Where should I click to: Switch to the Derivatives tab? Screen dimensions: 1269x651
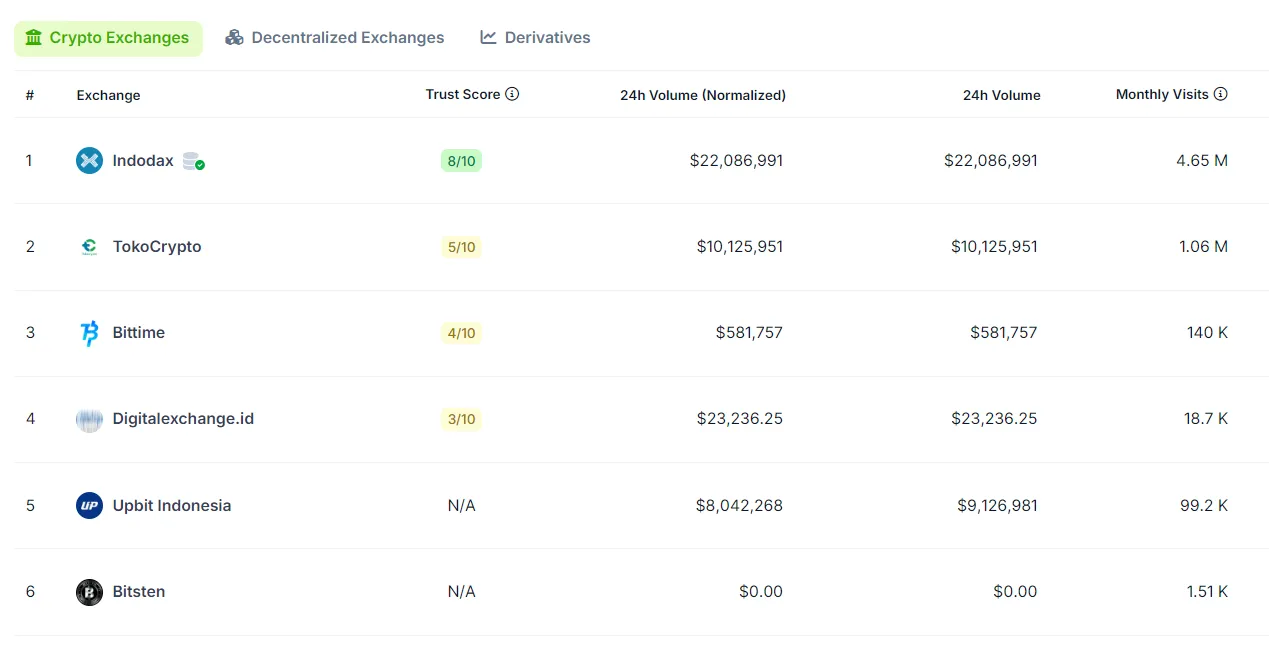pos(535,38)
